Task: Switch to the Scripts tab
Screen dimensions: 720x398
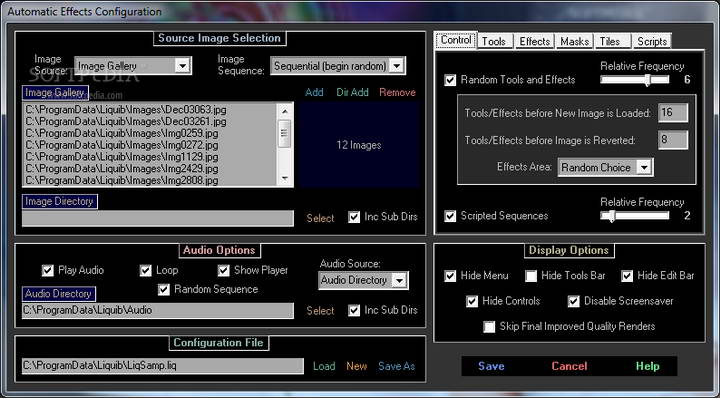Action: pyautogui.click(x=652, y=41)
